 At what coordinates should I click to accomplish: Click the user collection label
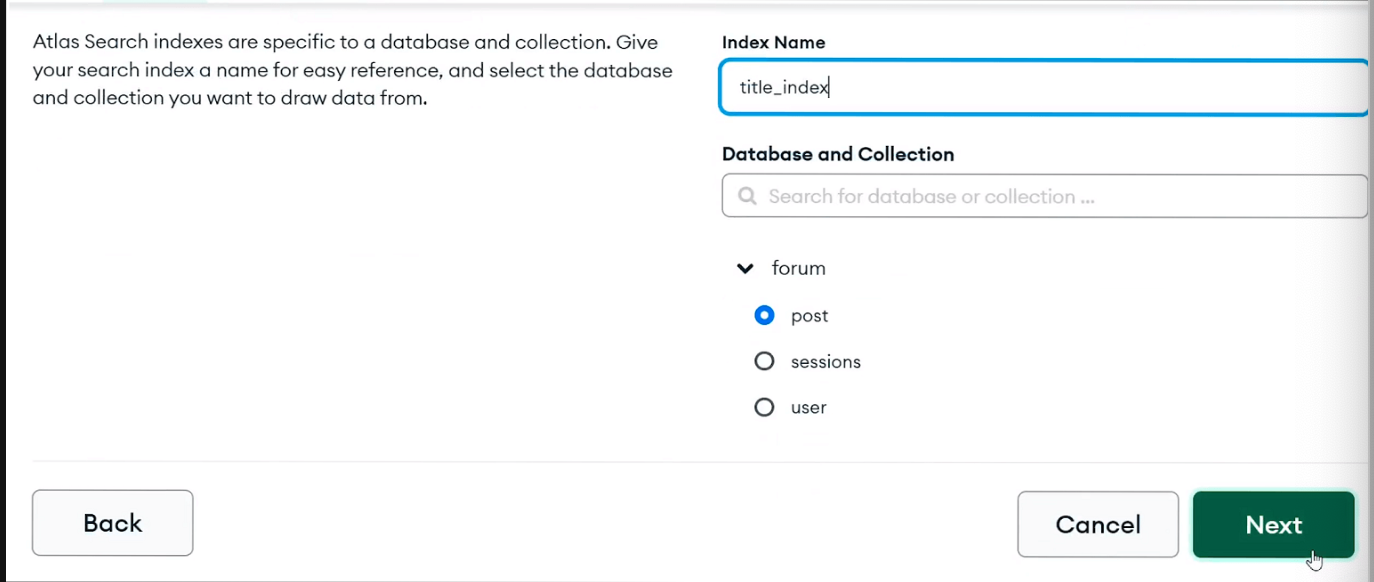[808, 408]
